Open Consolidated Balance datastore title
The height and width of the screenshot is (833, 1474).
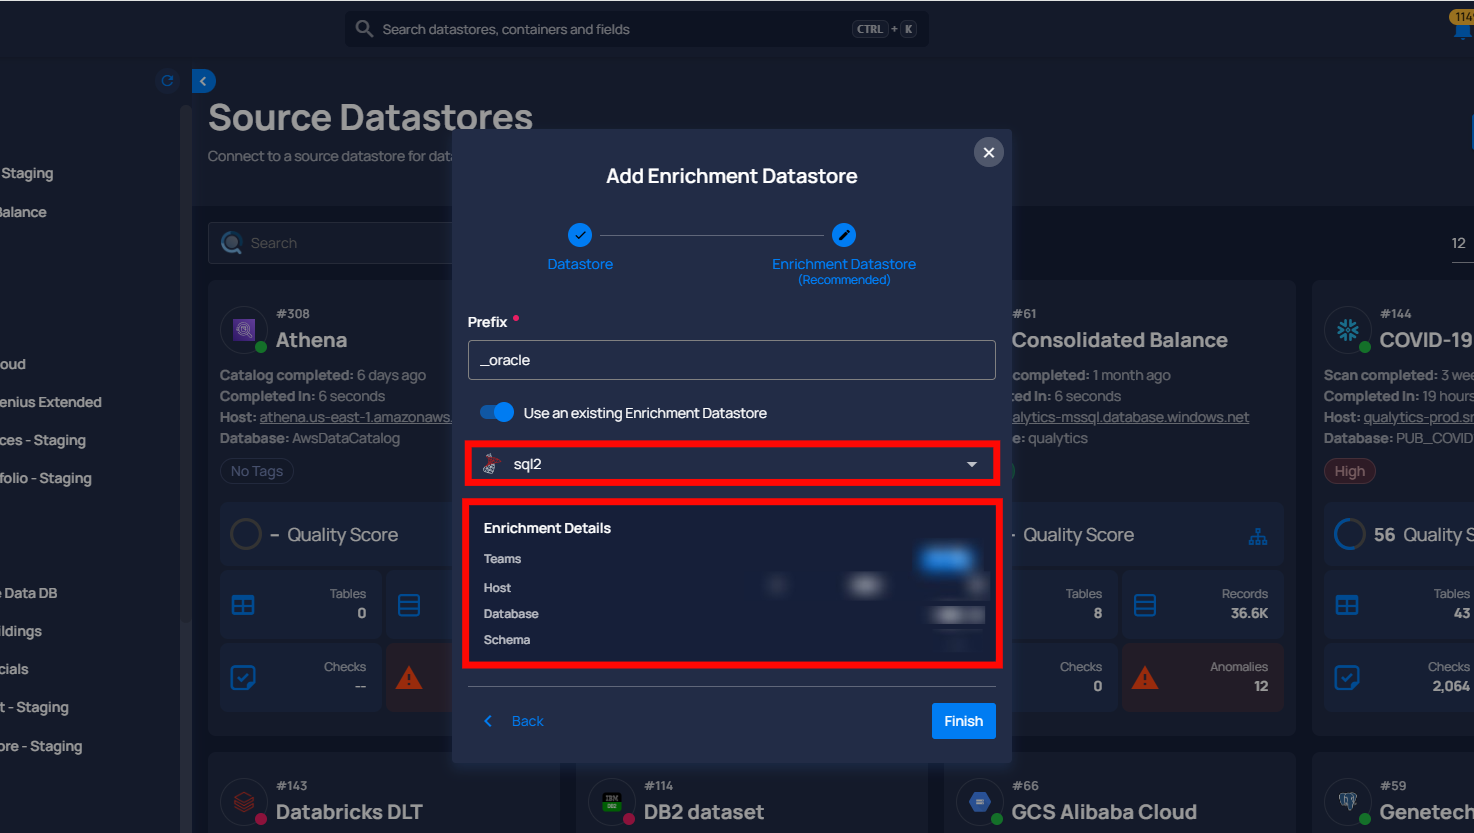pyautogui.click(x=1119, y=340)
